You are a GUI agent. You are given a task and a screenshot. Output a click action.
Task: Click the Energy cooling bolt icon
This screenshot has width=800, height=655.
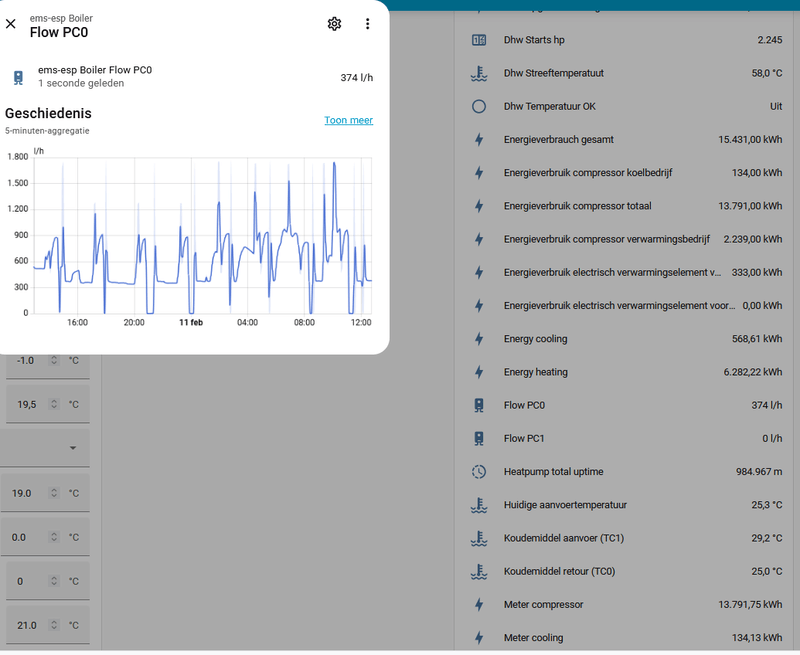click(x=479, y=339)
